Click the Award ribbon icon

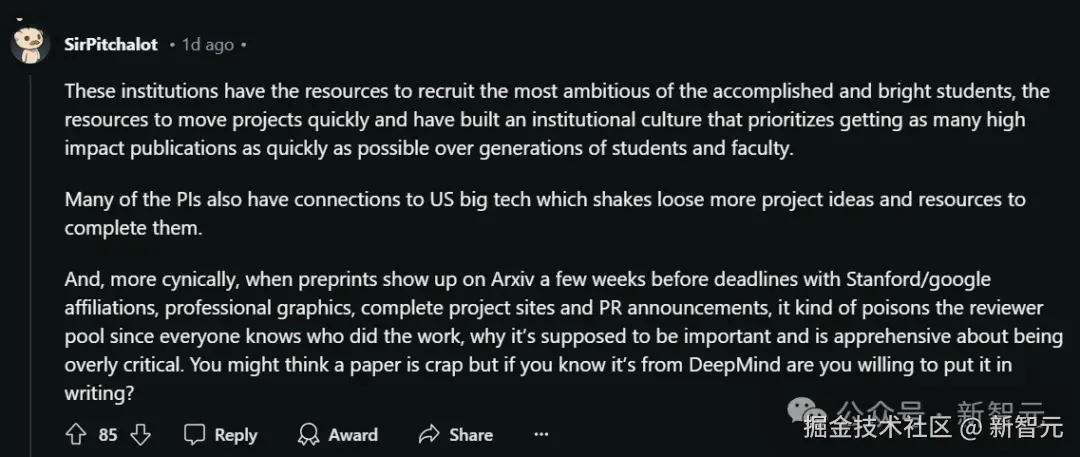pyautogui.click(x=309, y=434)
